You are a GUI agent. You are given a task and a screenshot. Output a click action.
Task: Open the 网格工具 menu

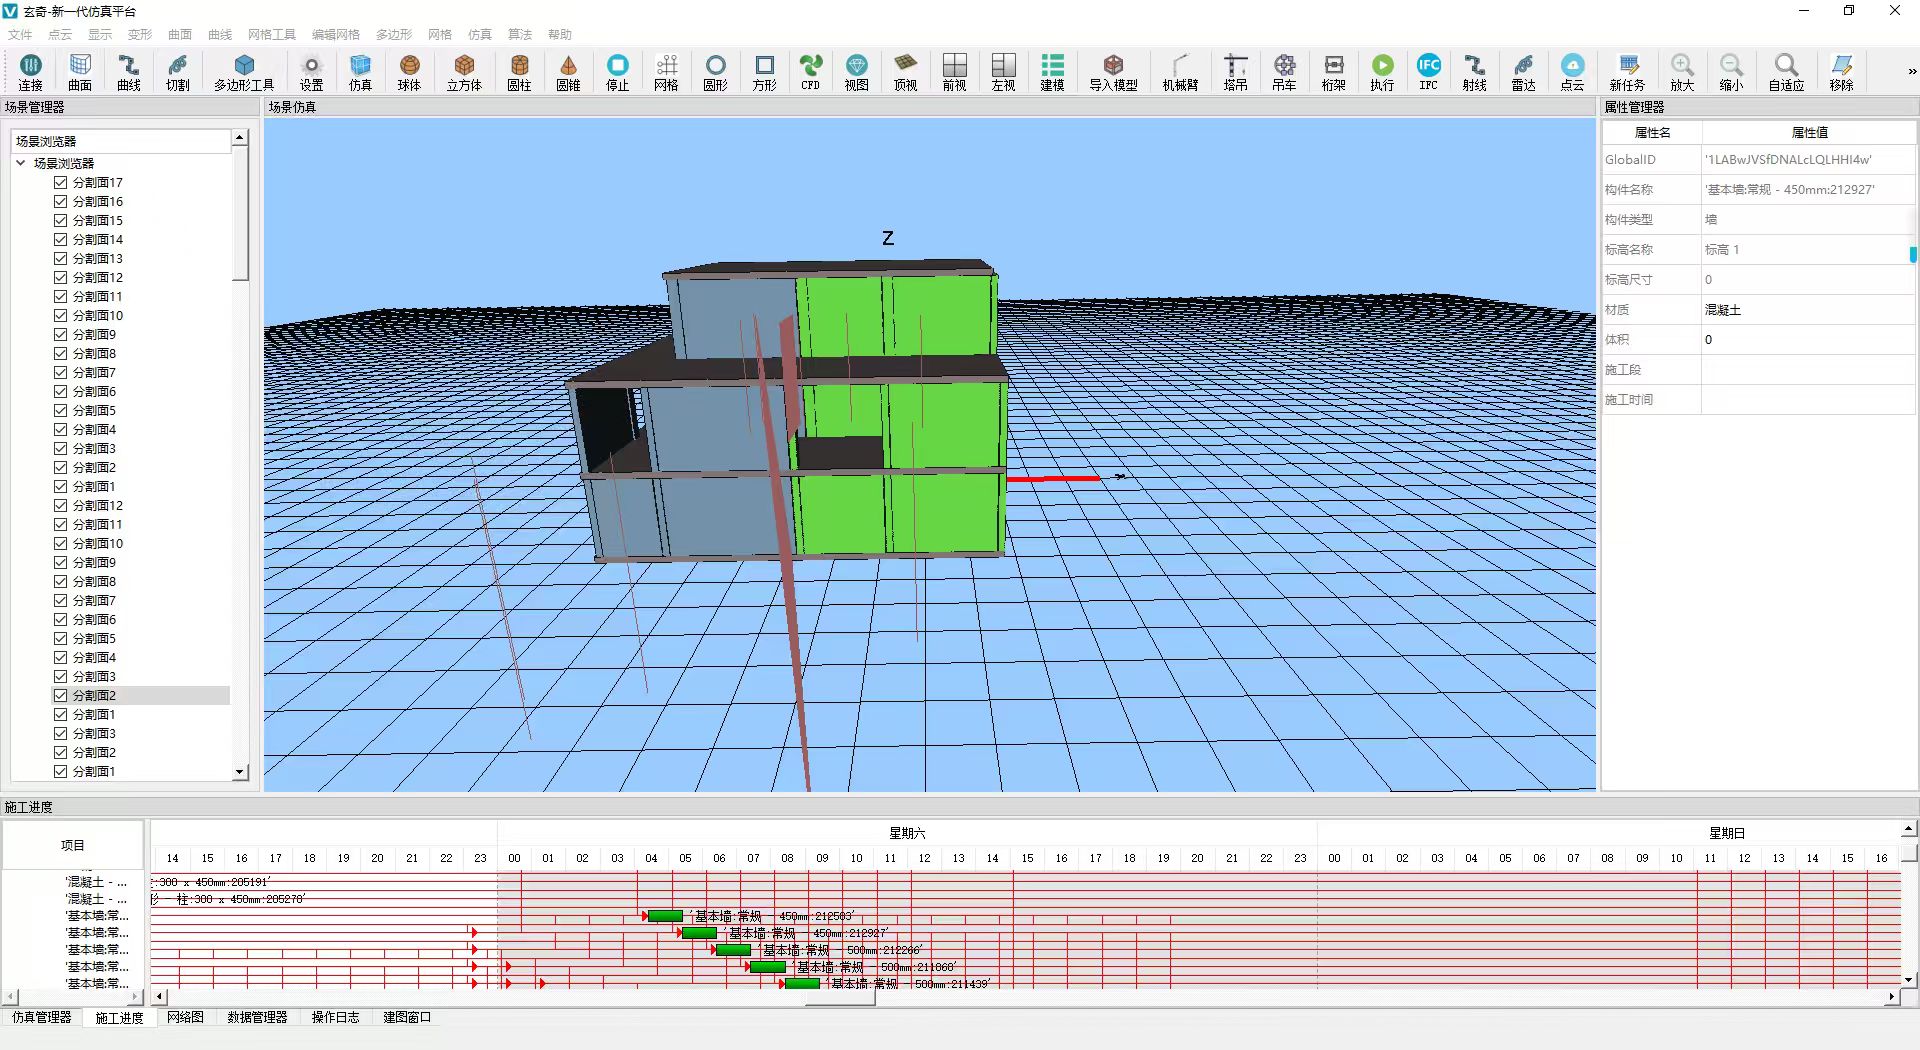(x=271, y=34)
